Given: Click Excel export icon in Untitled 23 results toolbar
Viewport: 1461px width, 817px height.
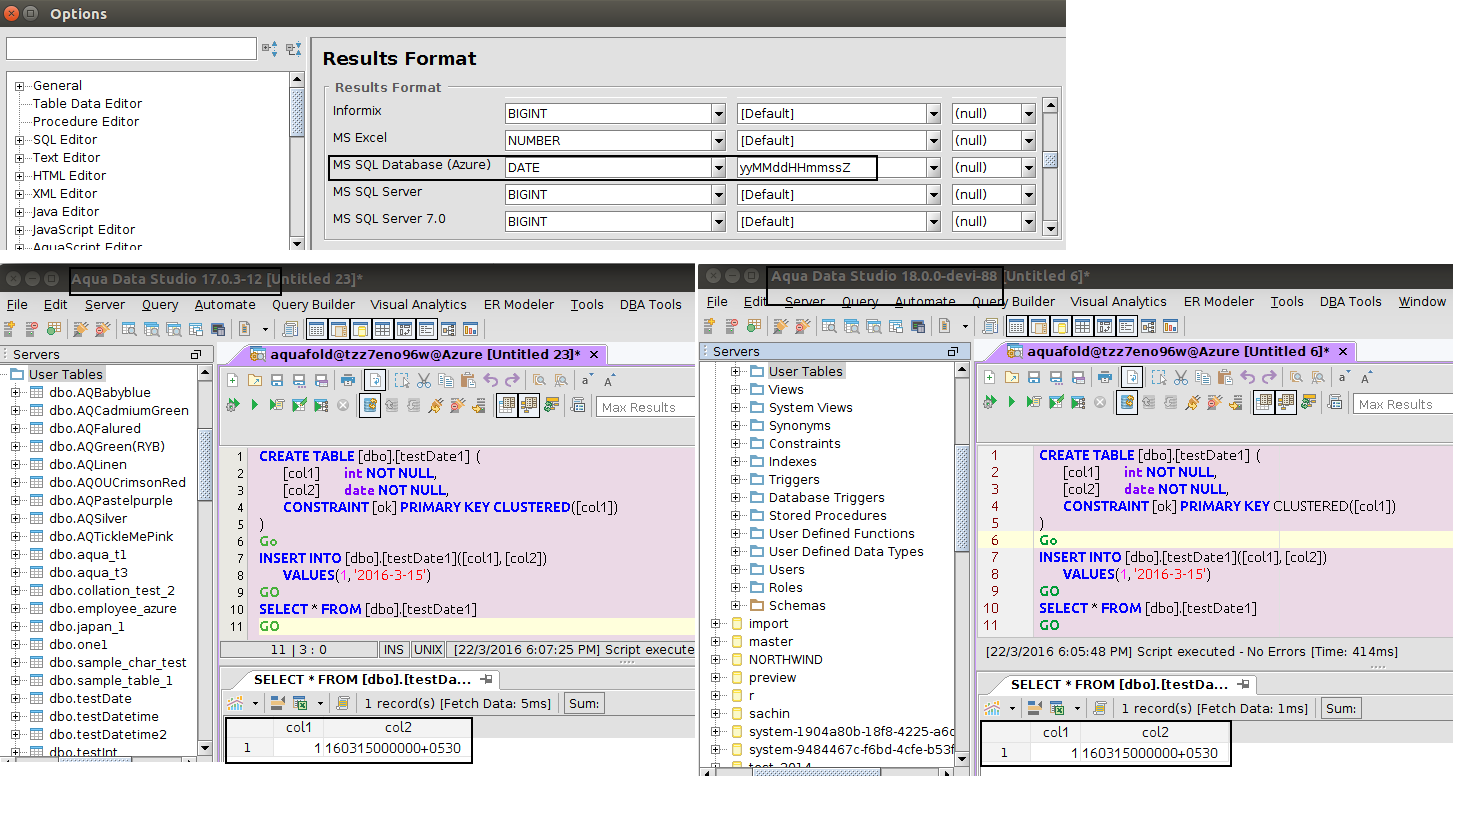Looking at the screenshot, I should coord(299,703).
